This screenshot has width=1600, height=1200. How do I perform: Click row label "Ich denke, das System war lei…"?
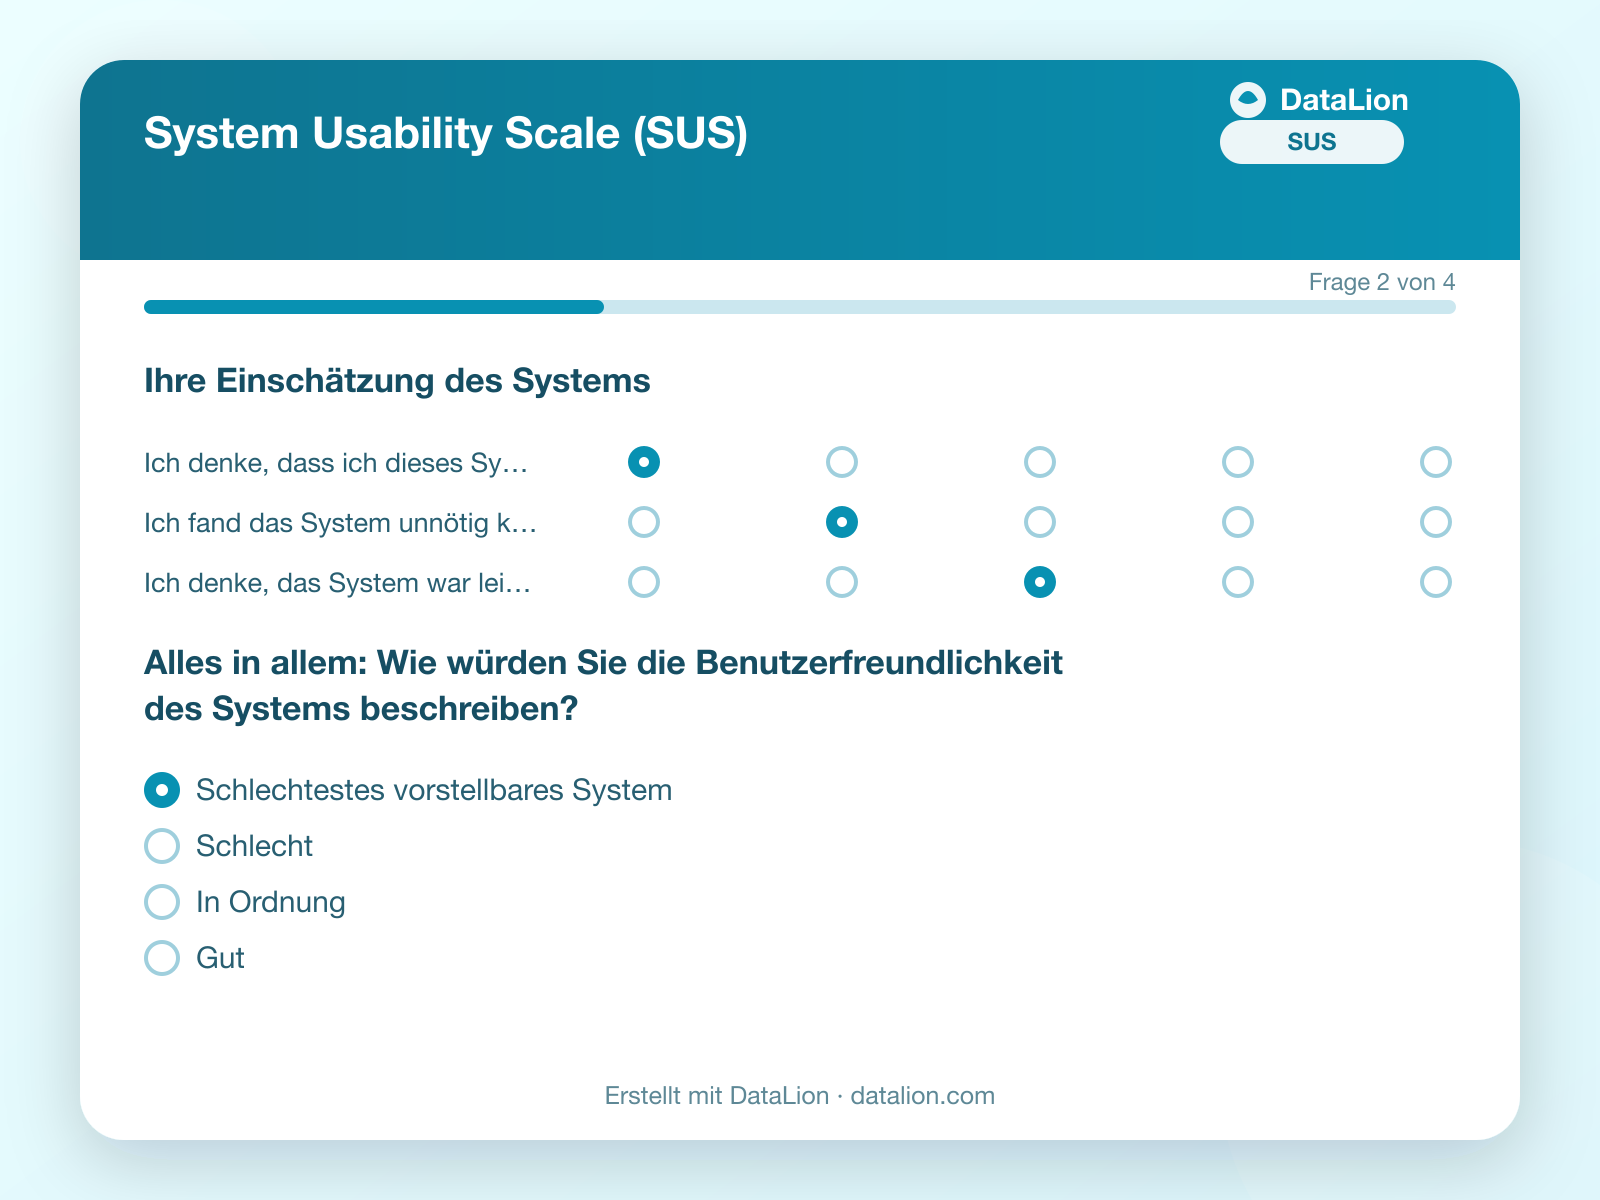[x=338, y=583]
